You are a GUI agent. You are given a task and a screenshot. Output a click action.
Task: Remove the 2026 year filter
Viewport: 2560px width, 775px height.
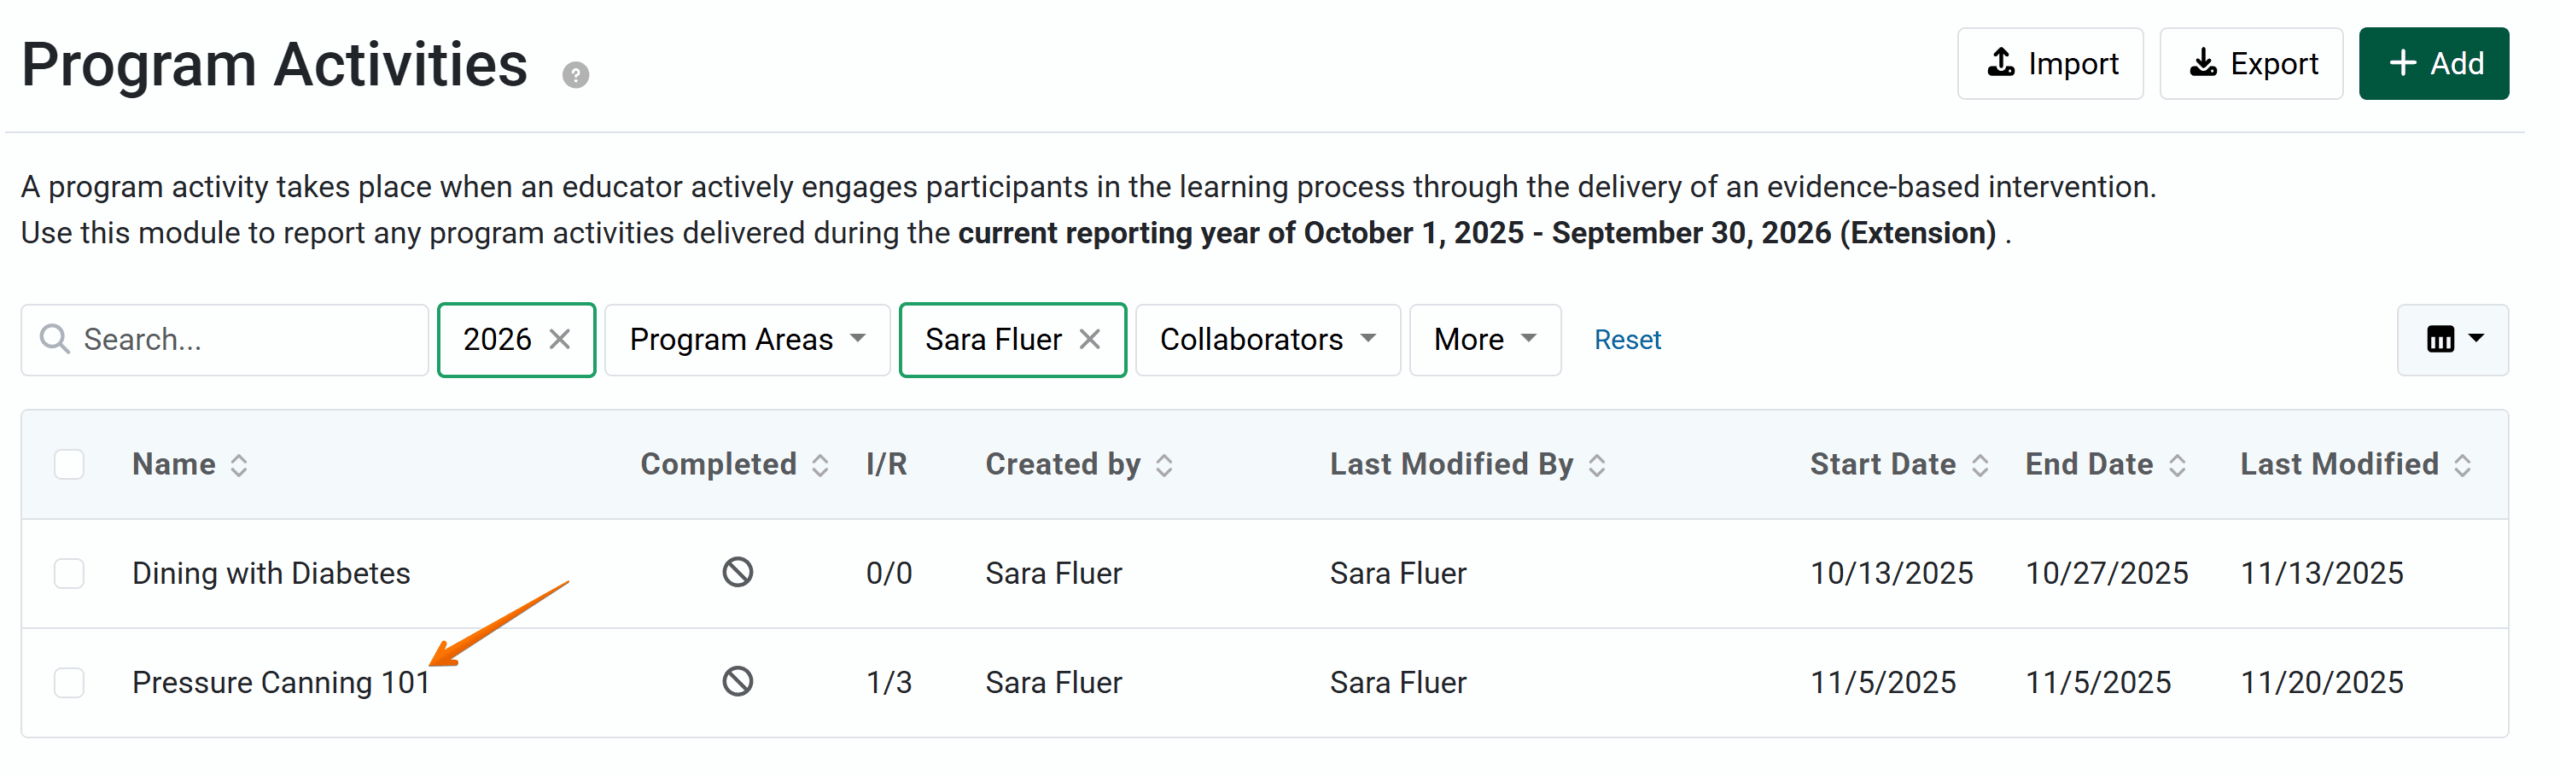(x=560, y=340)
